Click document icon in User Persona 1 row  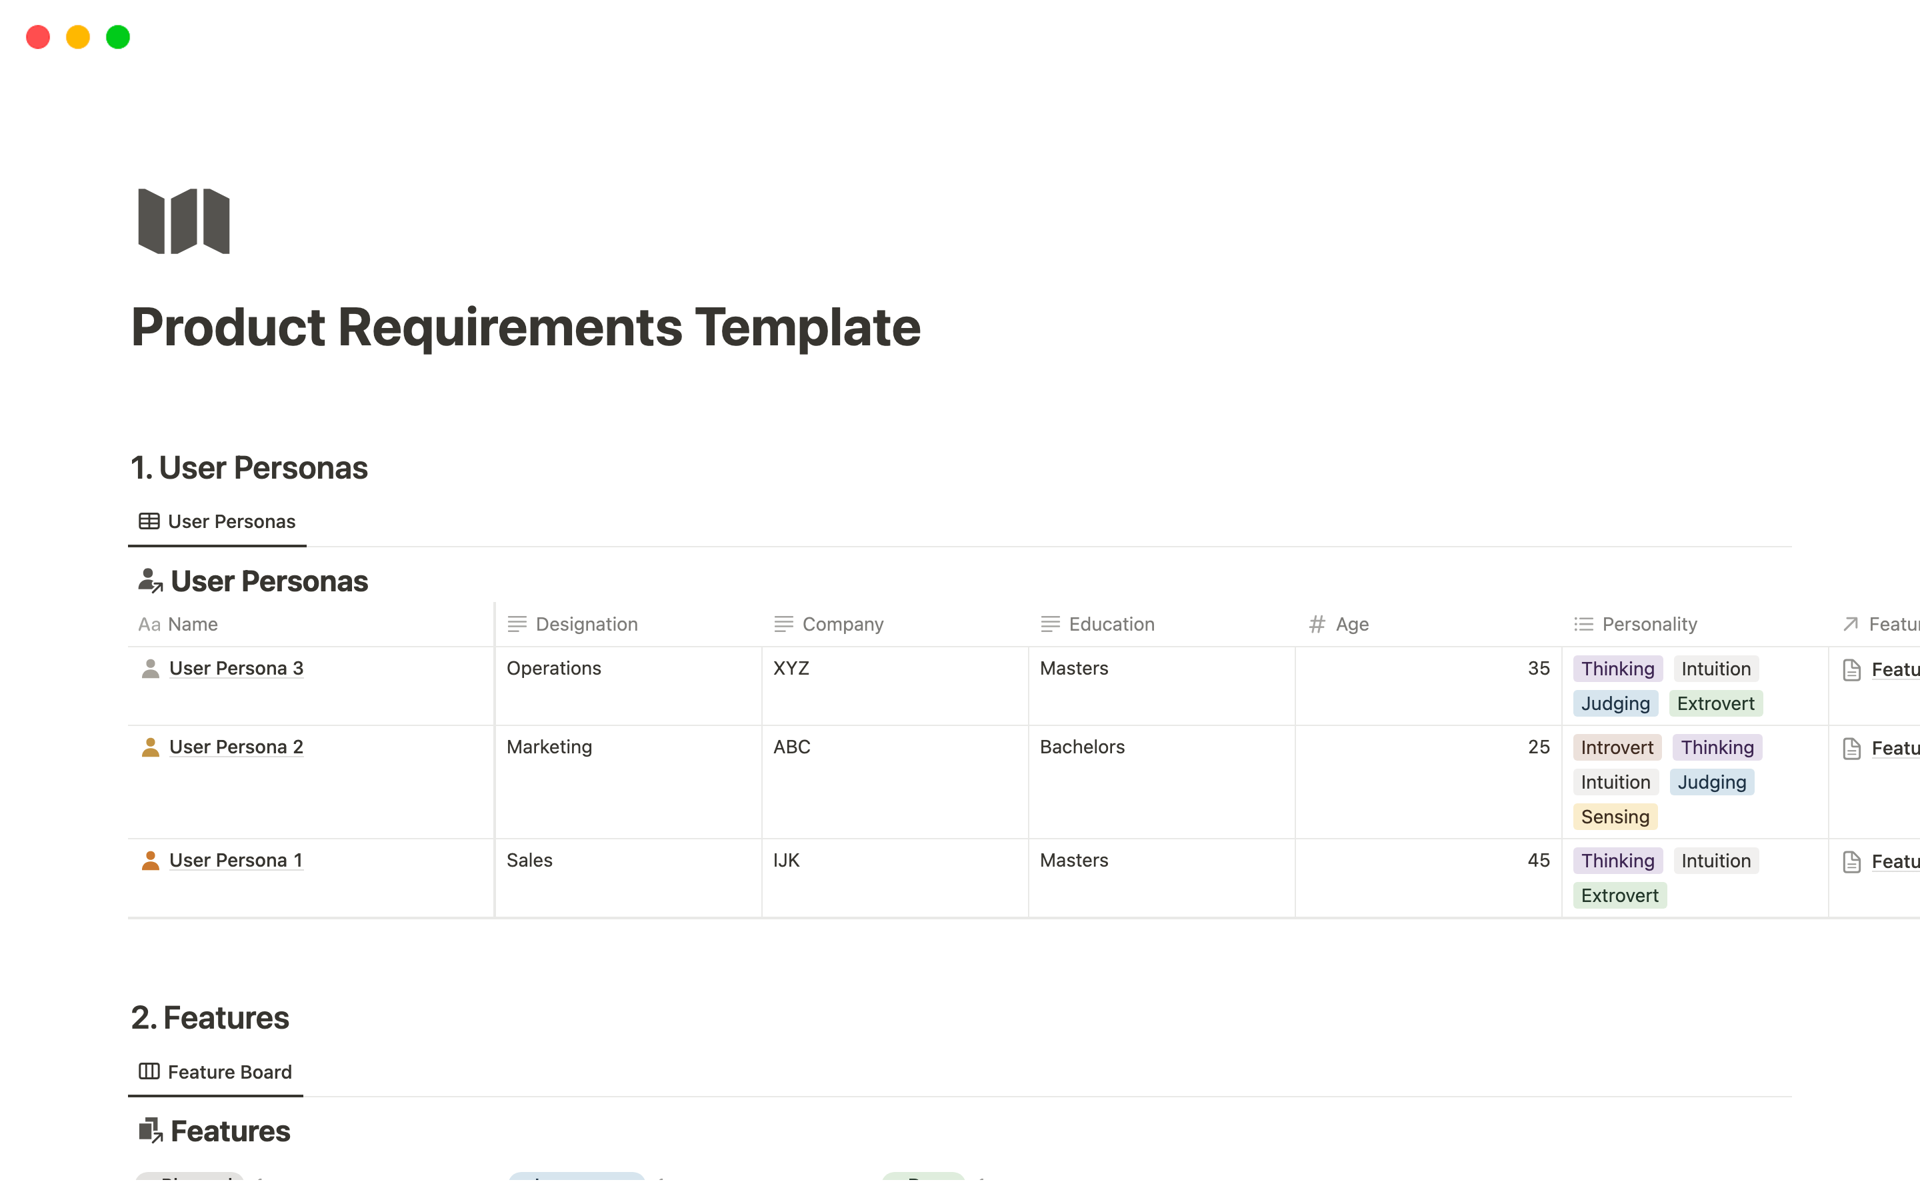(1851, 862)
